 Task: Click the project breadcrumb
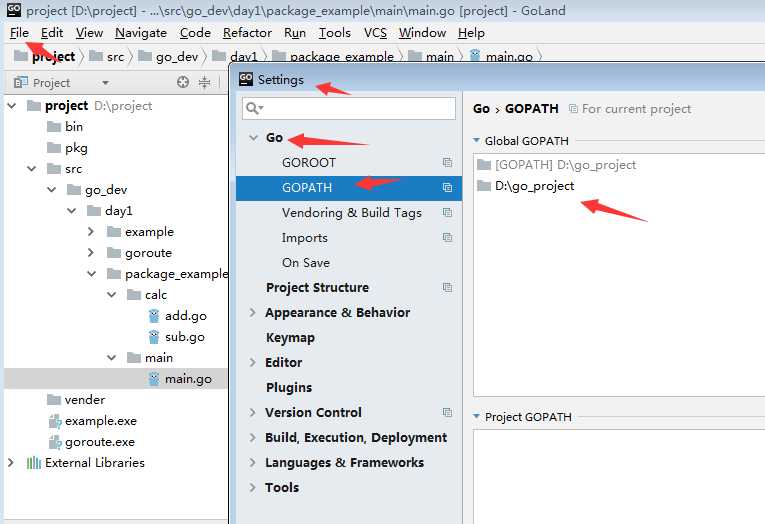(x=45, y=57)
